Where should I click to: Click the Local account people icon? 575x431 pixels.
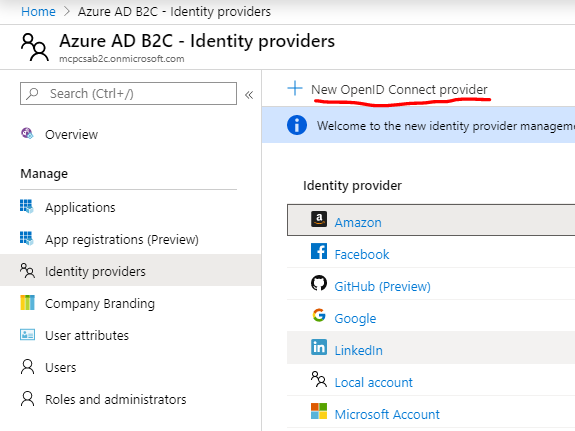[x=319, y=379]
